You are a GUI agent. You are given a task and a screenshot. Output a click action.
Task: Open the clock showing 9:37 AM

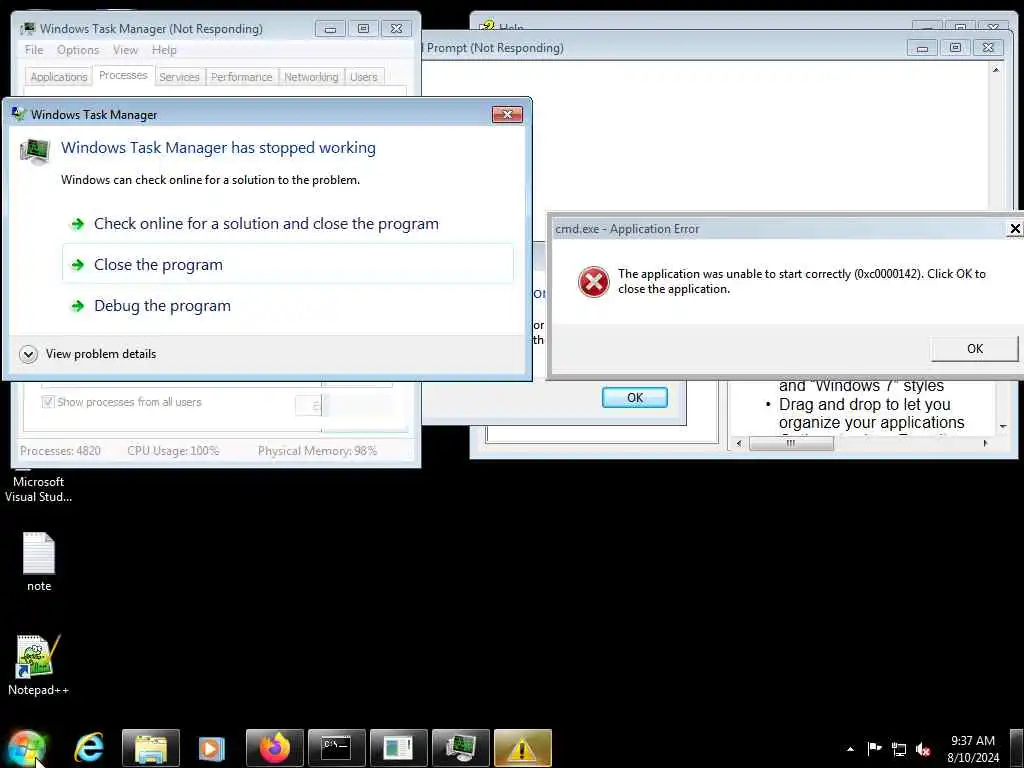click(972, 749)
